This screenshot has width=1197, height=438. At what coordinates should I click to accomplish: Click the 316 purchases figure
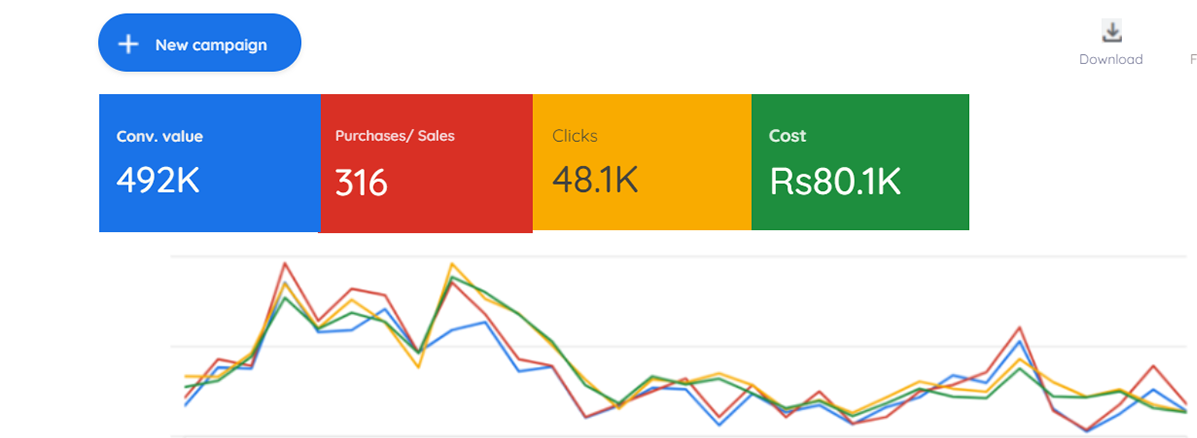(x=361, y=184)
